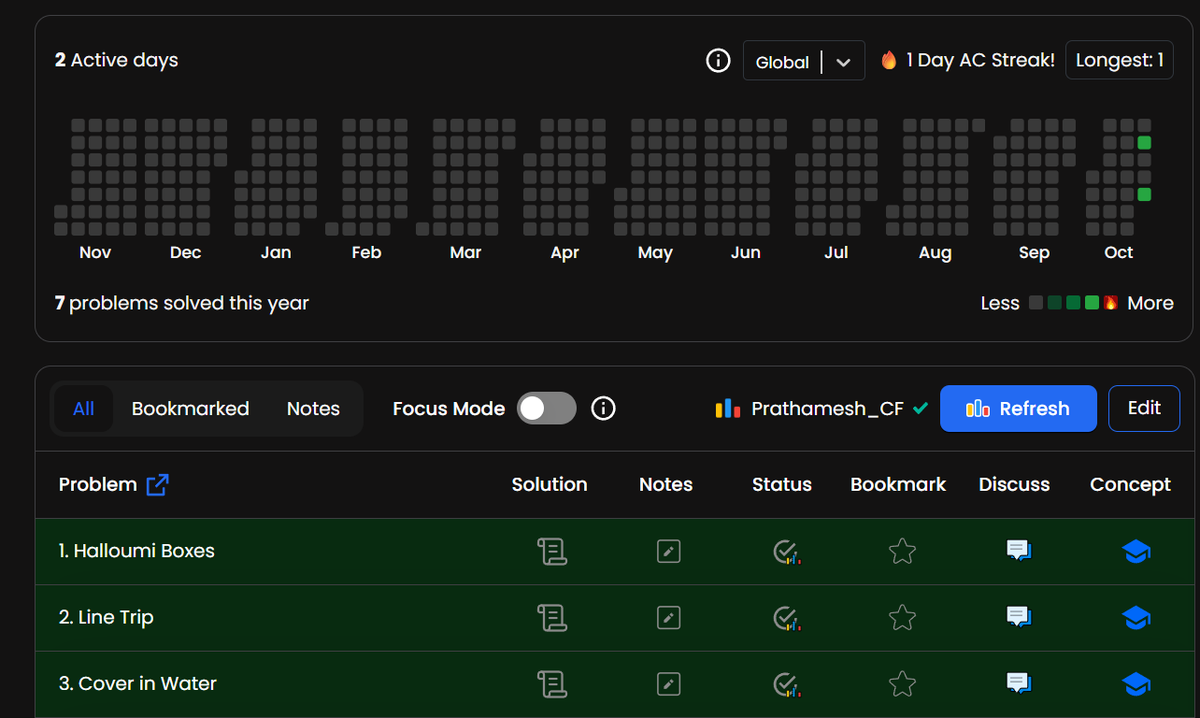This screenshot has width=1200, height=718.
Task: Open the concept for Halloumi Boxes
Action: pos(1136,551)
